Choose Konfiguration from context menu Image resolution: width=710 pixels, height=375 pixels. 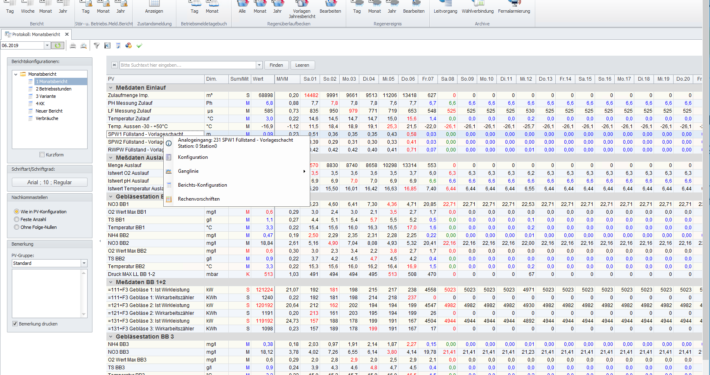coord(236,157)
